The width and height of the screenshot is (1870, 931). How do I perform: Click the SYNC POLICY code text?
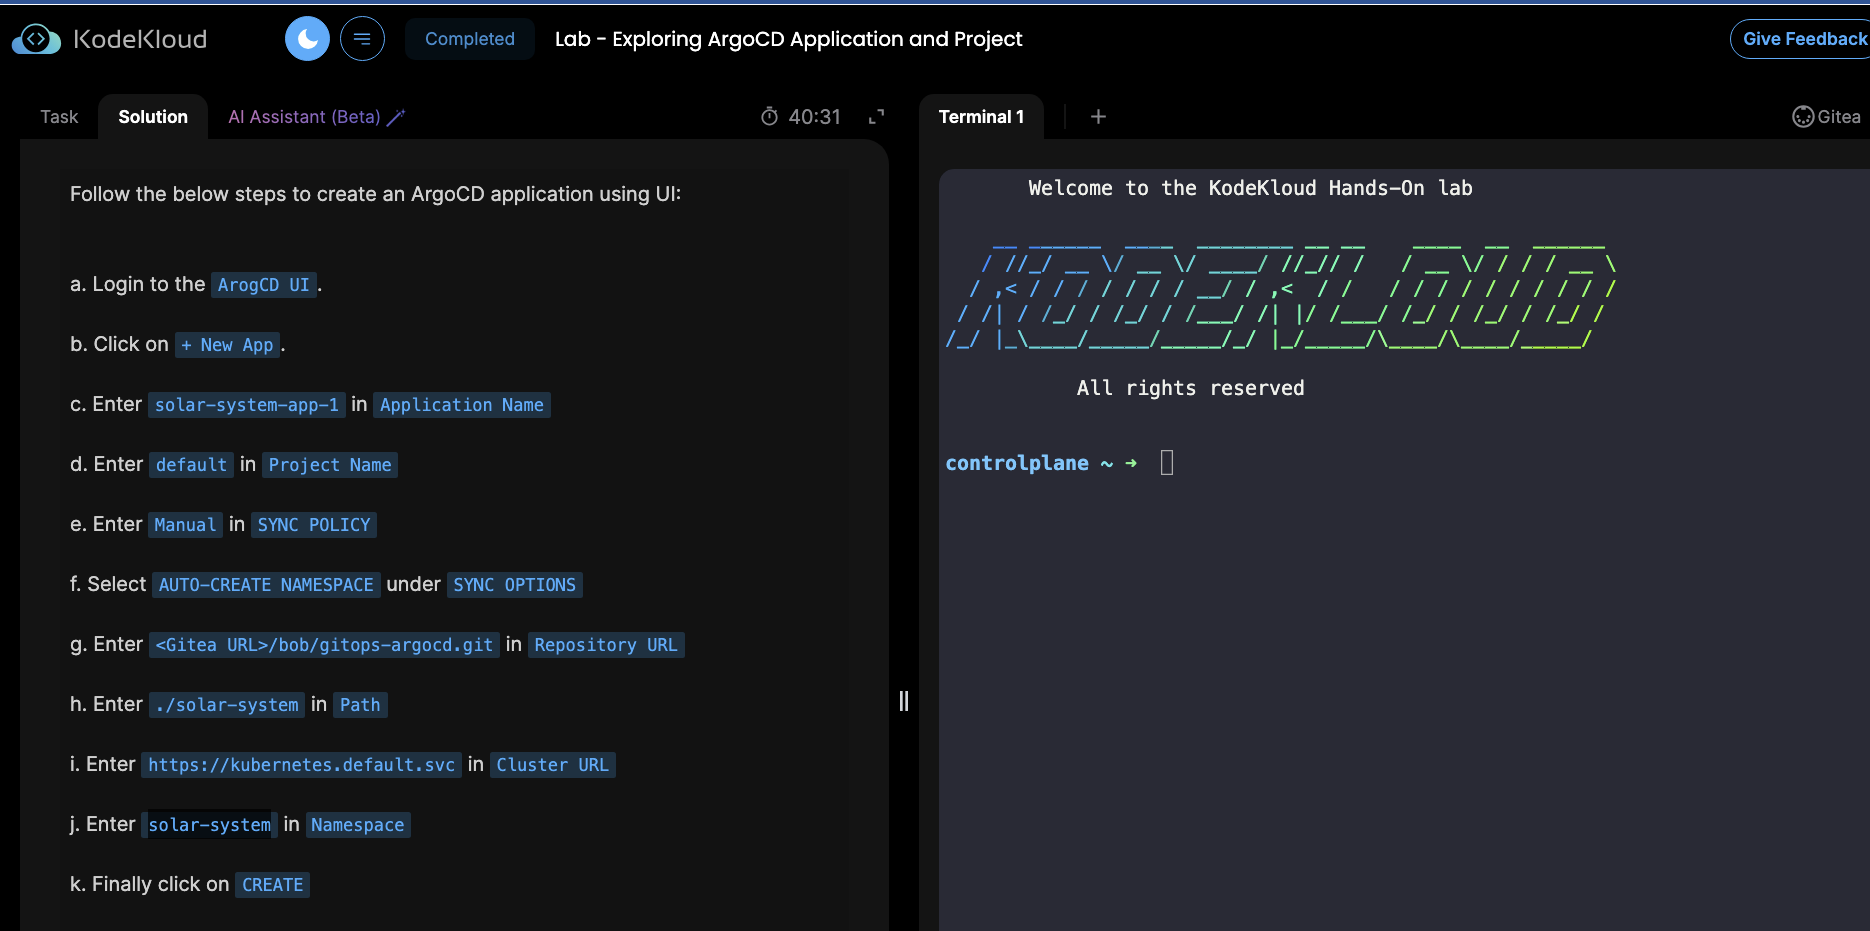314,525
